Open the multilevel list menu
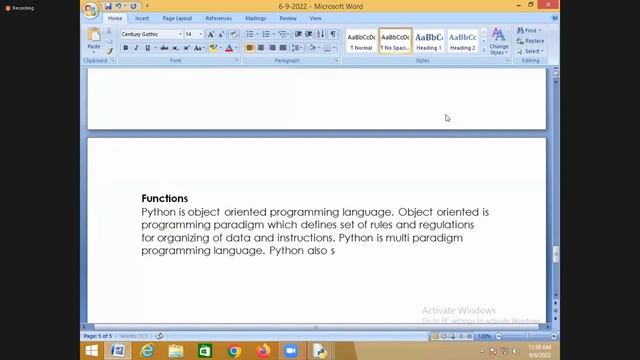640x360 pixels. (283, 34)
